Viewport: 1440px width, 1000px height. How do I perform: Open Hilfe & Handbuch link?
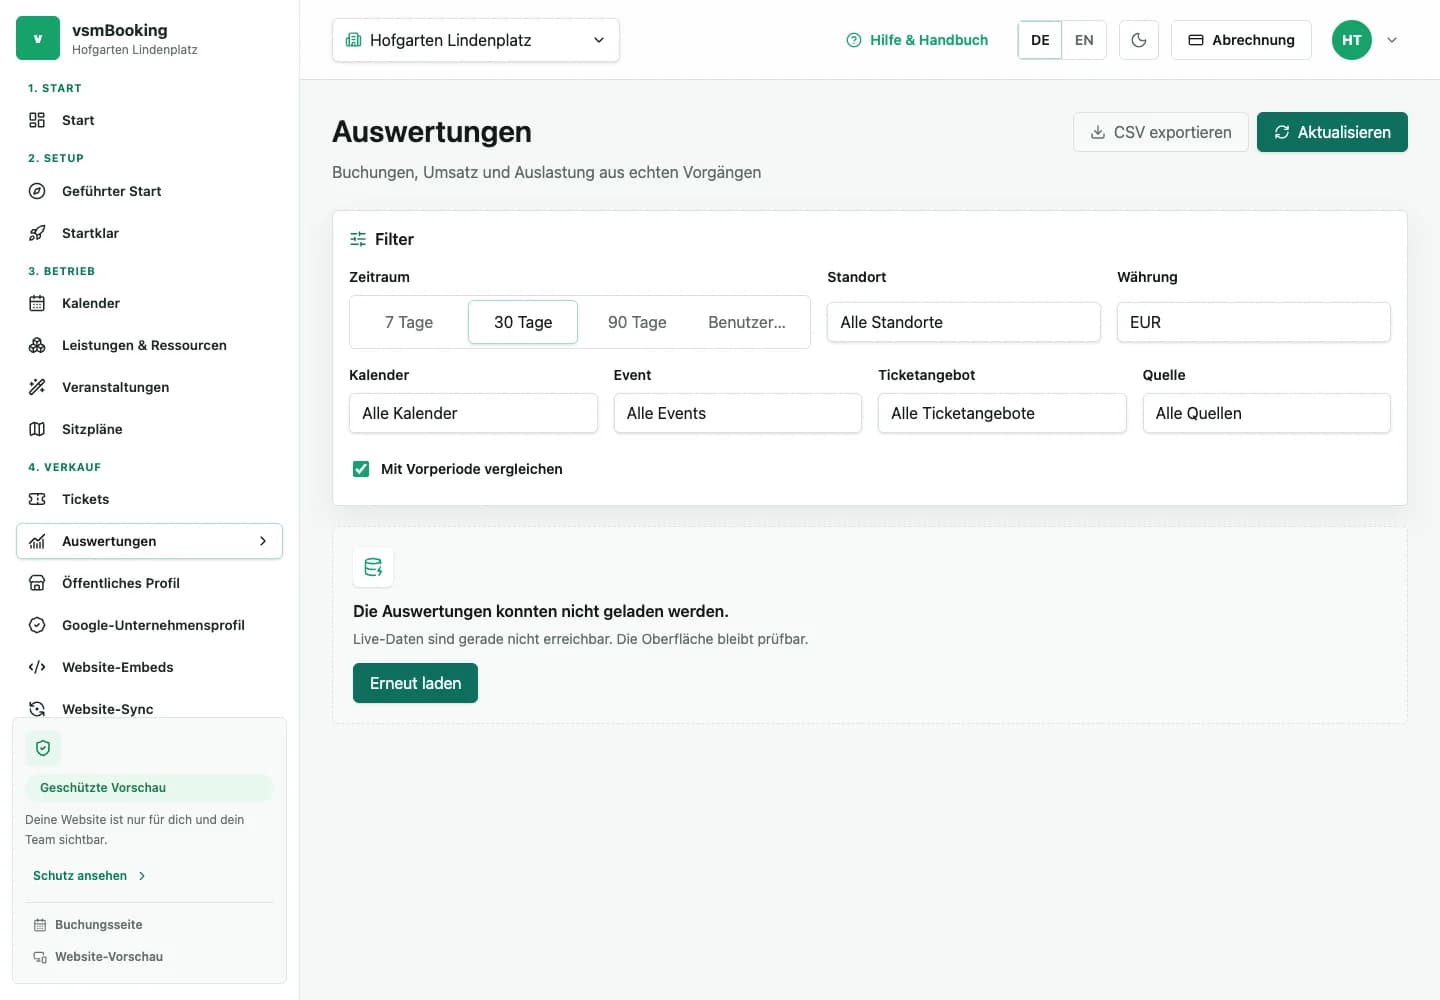click(917, 40)
